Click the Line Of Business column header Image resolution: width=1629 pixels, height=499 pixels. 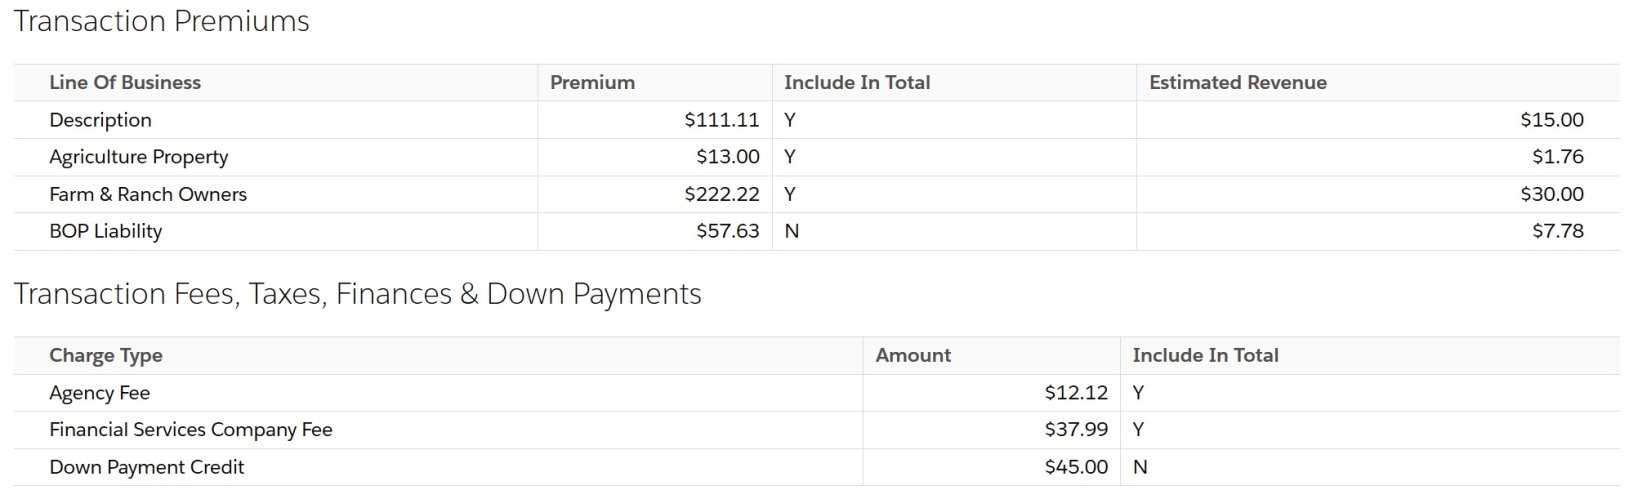[125, 83]
